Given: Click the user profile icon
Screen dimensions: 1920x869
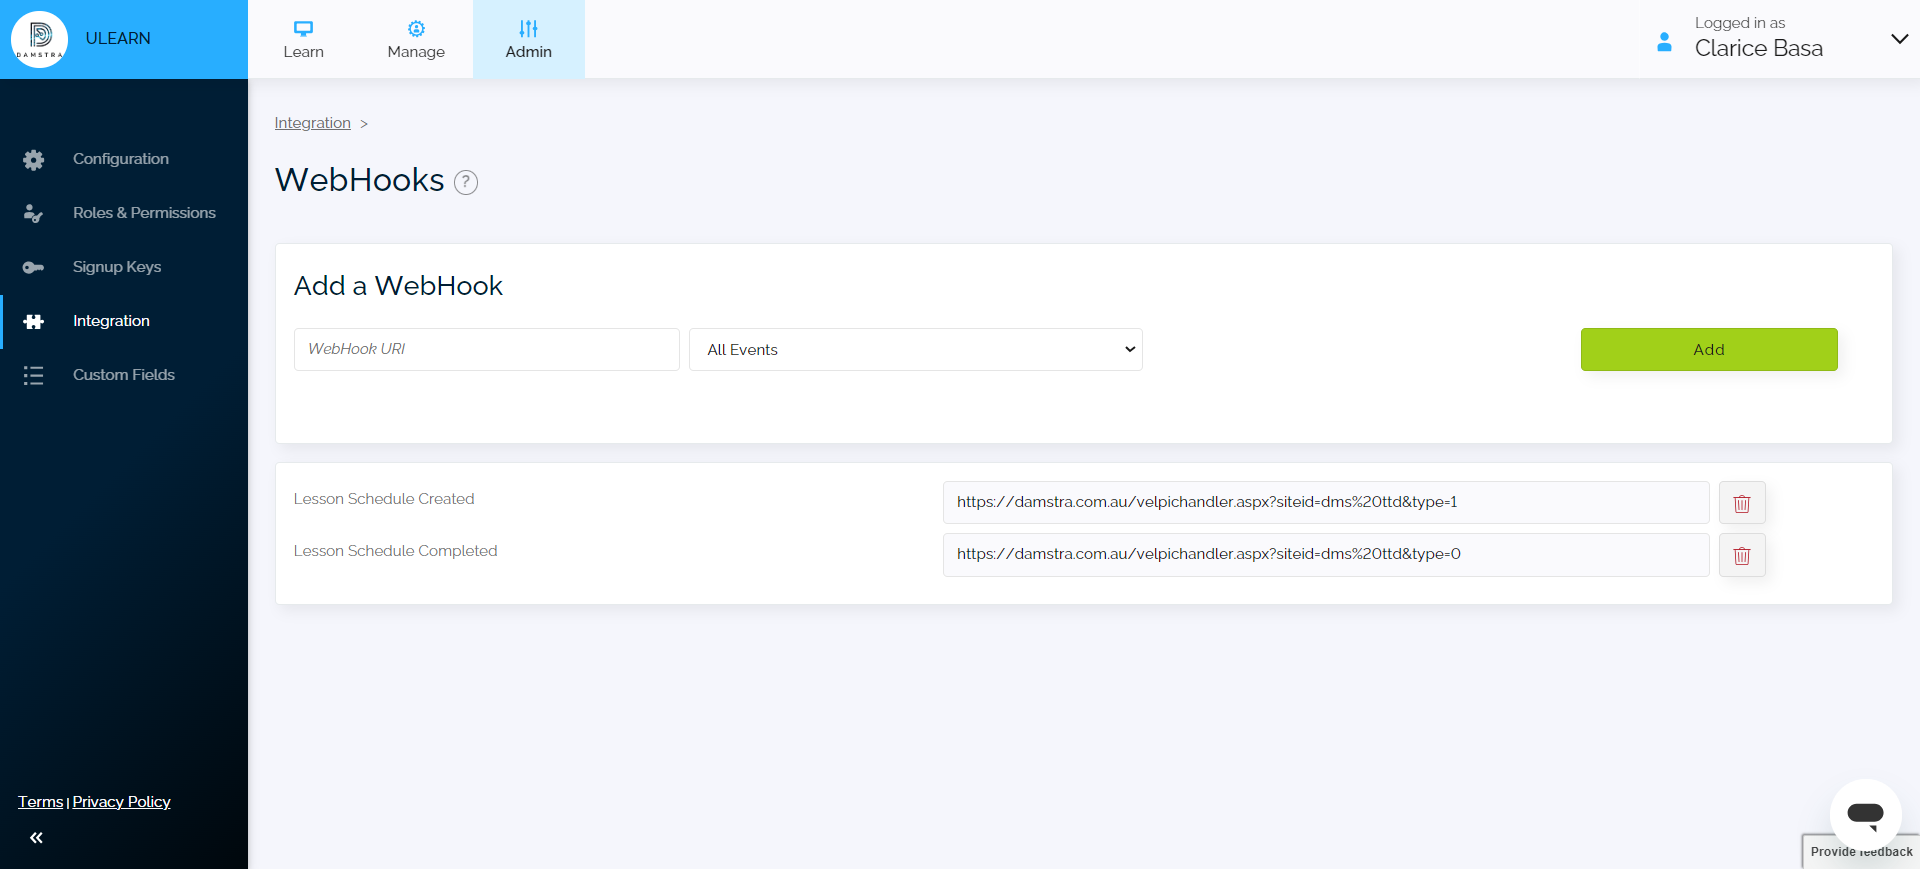Looking at the screenshot, I should coord(1664,41).
